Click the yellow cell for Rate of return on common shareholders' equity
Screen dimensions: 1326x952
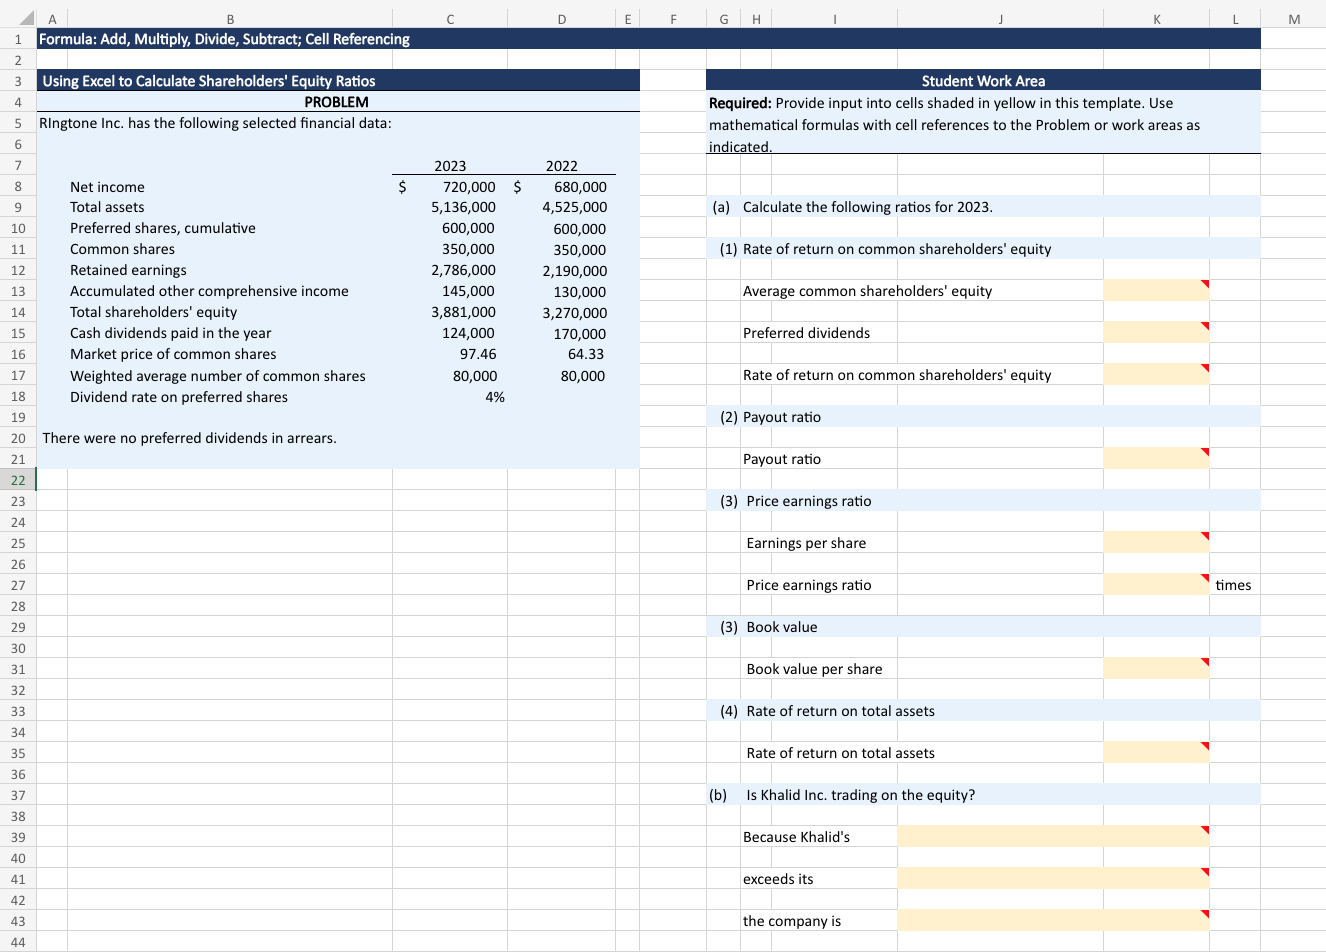pos(1156,375)
